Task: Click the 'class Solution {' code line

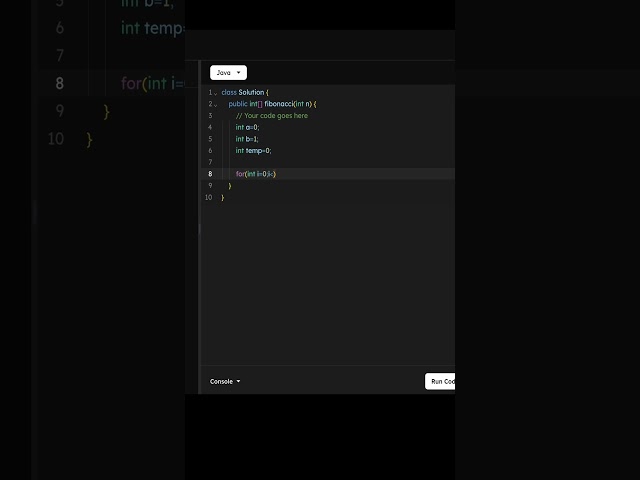Action: 245,92
